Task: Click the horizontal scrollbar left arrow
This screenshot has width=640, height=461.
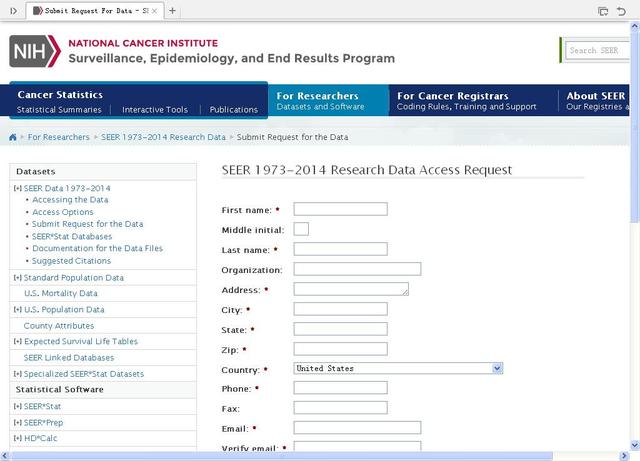Action: 4,456
